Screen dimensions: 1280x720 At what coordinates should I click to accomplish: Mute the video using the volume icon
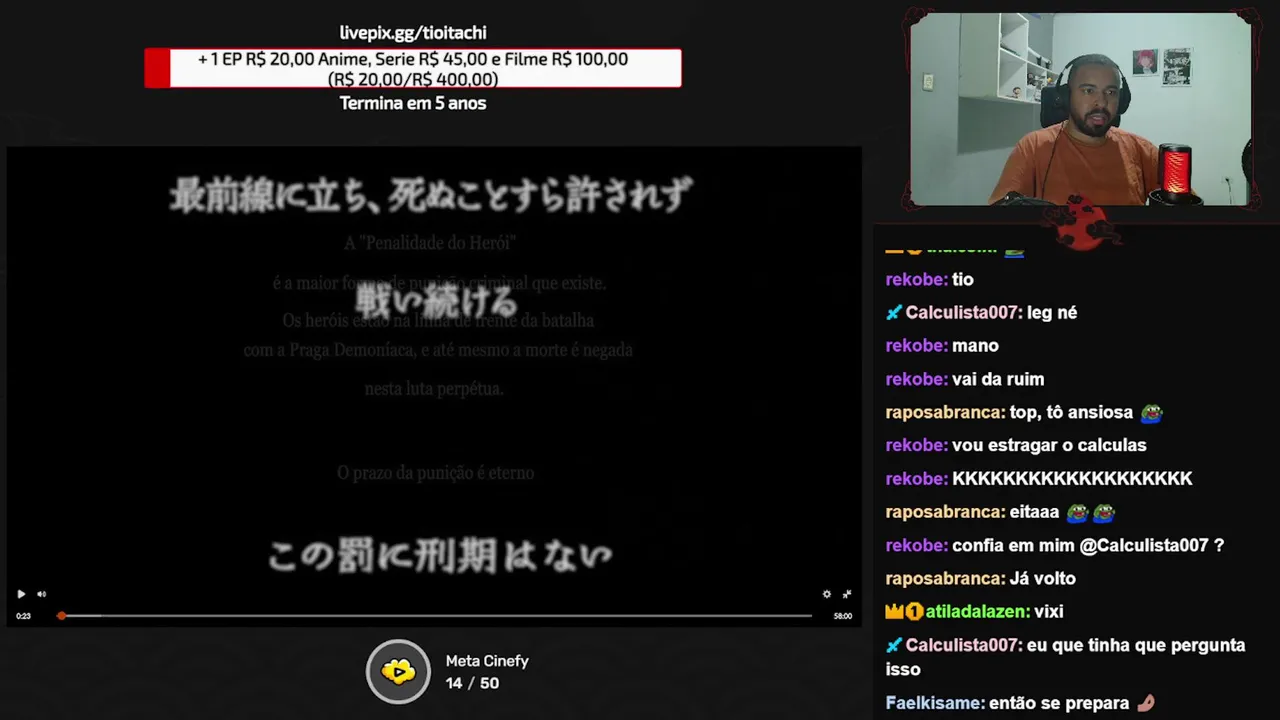(41, 594)
